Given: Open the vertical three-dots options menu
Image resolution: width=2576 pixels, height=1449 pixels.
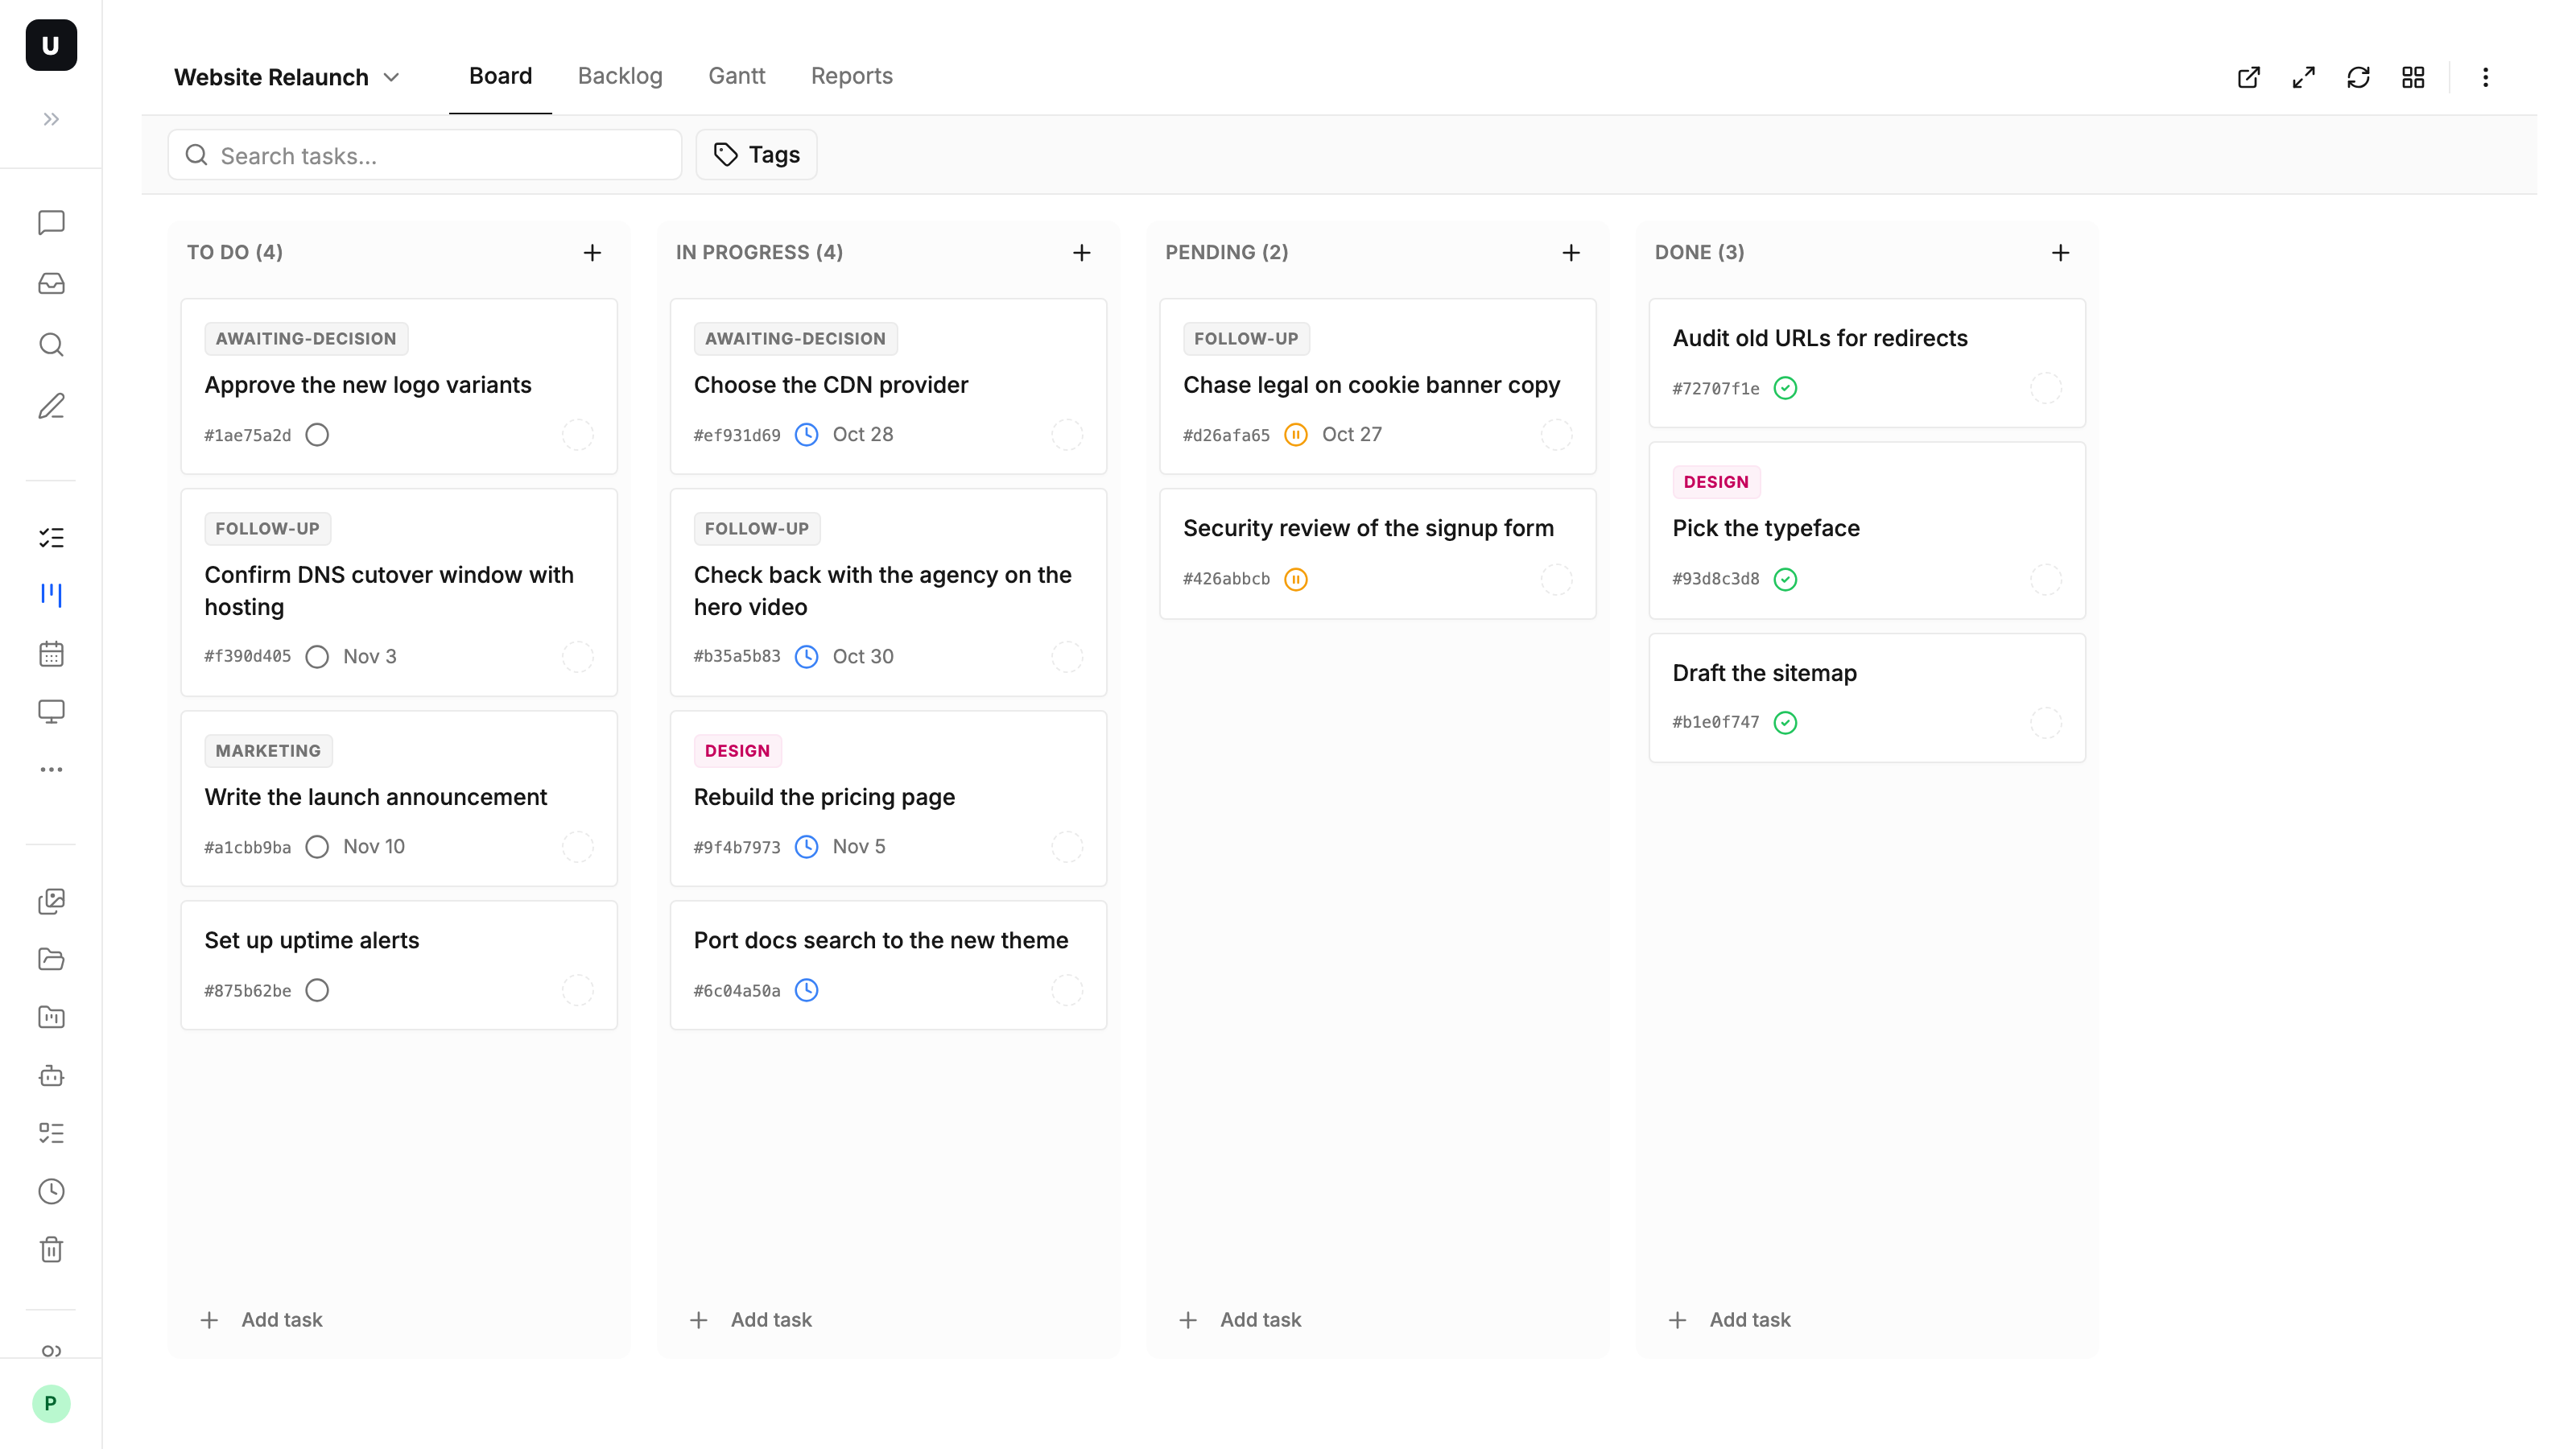Looking at the screenshot, I should [x=2485, y=77].
